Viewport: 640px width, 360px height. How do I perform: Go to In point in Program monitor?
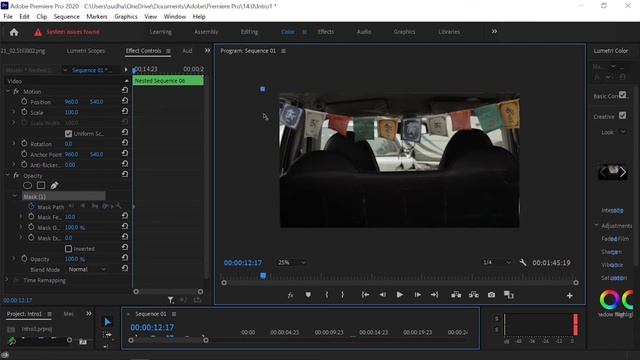point(365,295)
